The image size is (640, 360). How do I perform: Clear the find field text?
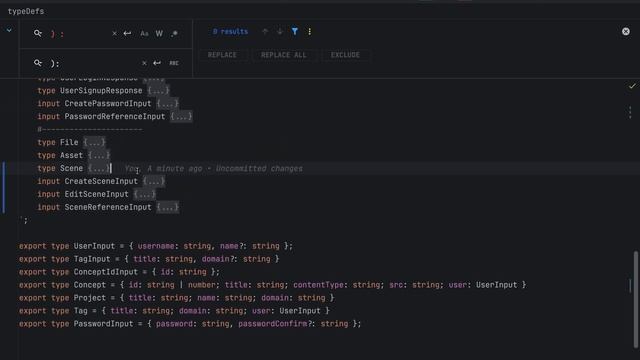pyautogui.click(x=114, y=33)
